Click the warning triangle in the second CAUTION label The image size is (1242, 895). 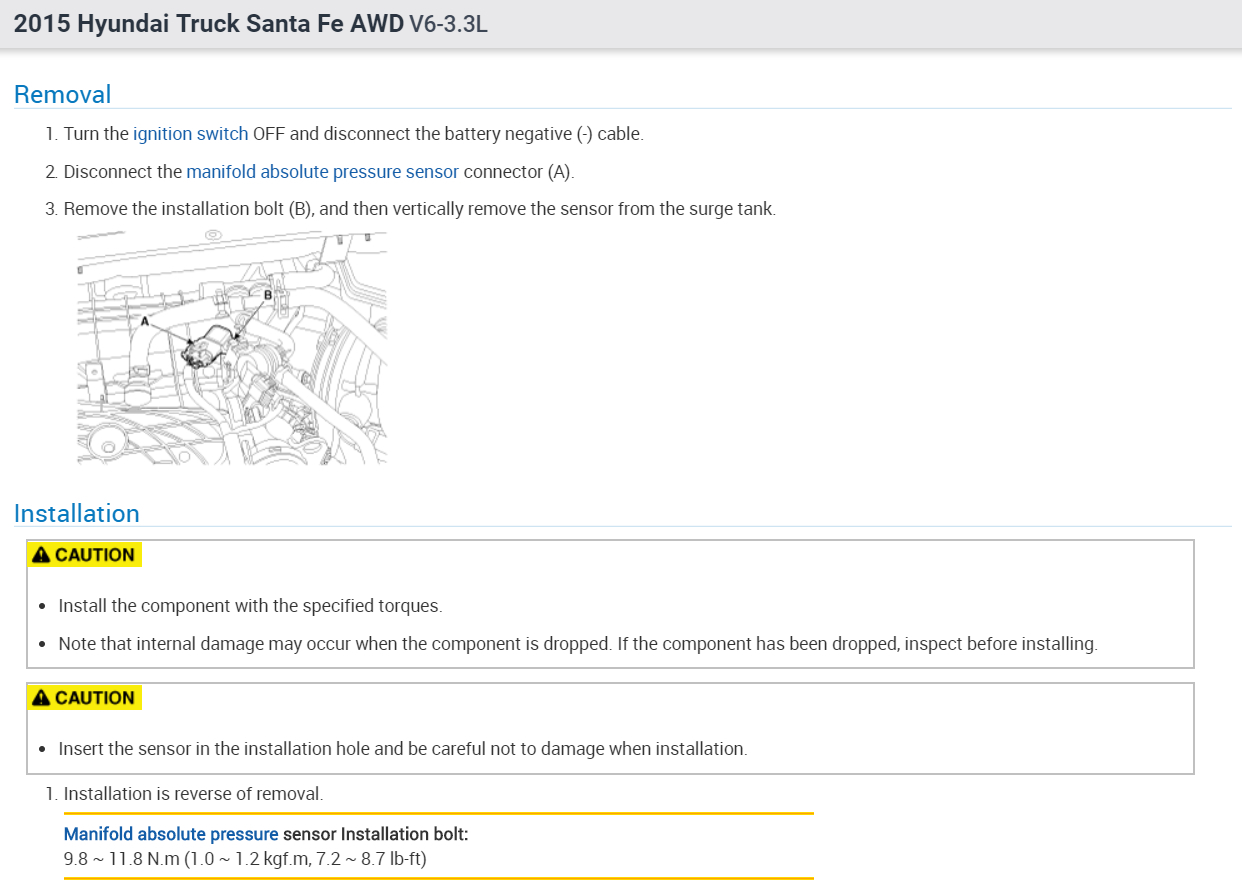(x=40, y=698)
